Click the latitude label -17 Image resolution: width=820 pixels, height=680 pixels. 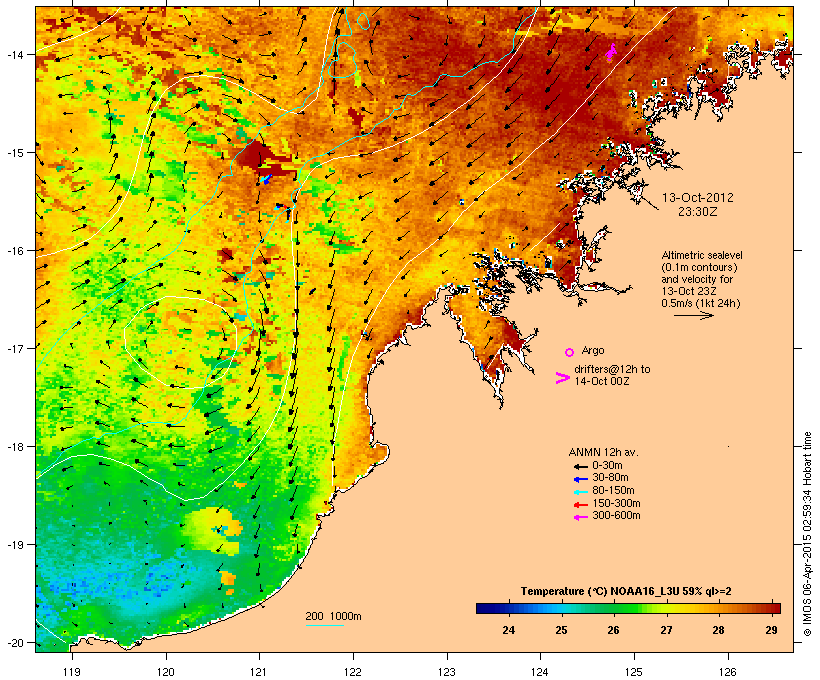click(14, 348)
